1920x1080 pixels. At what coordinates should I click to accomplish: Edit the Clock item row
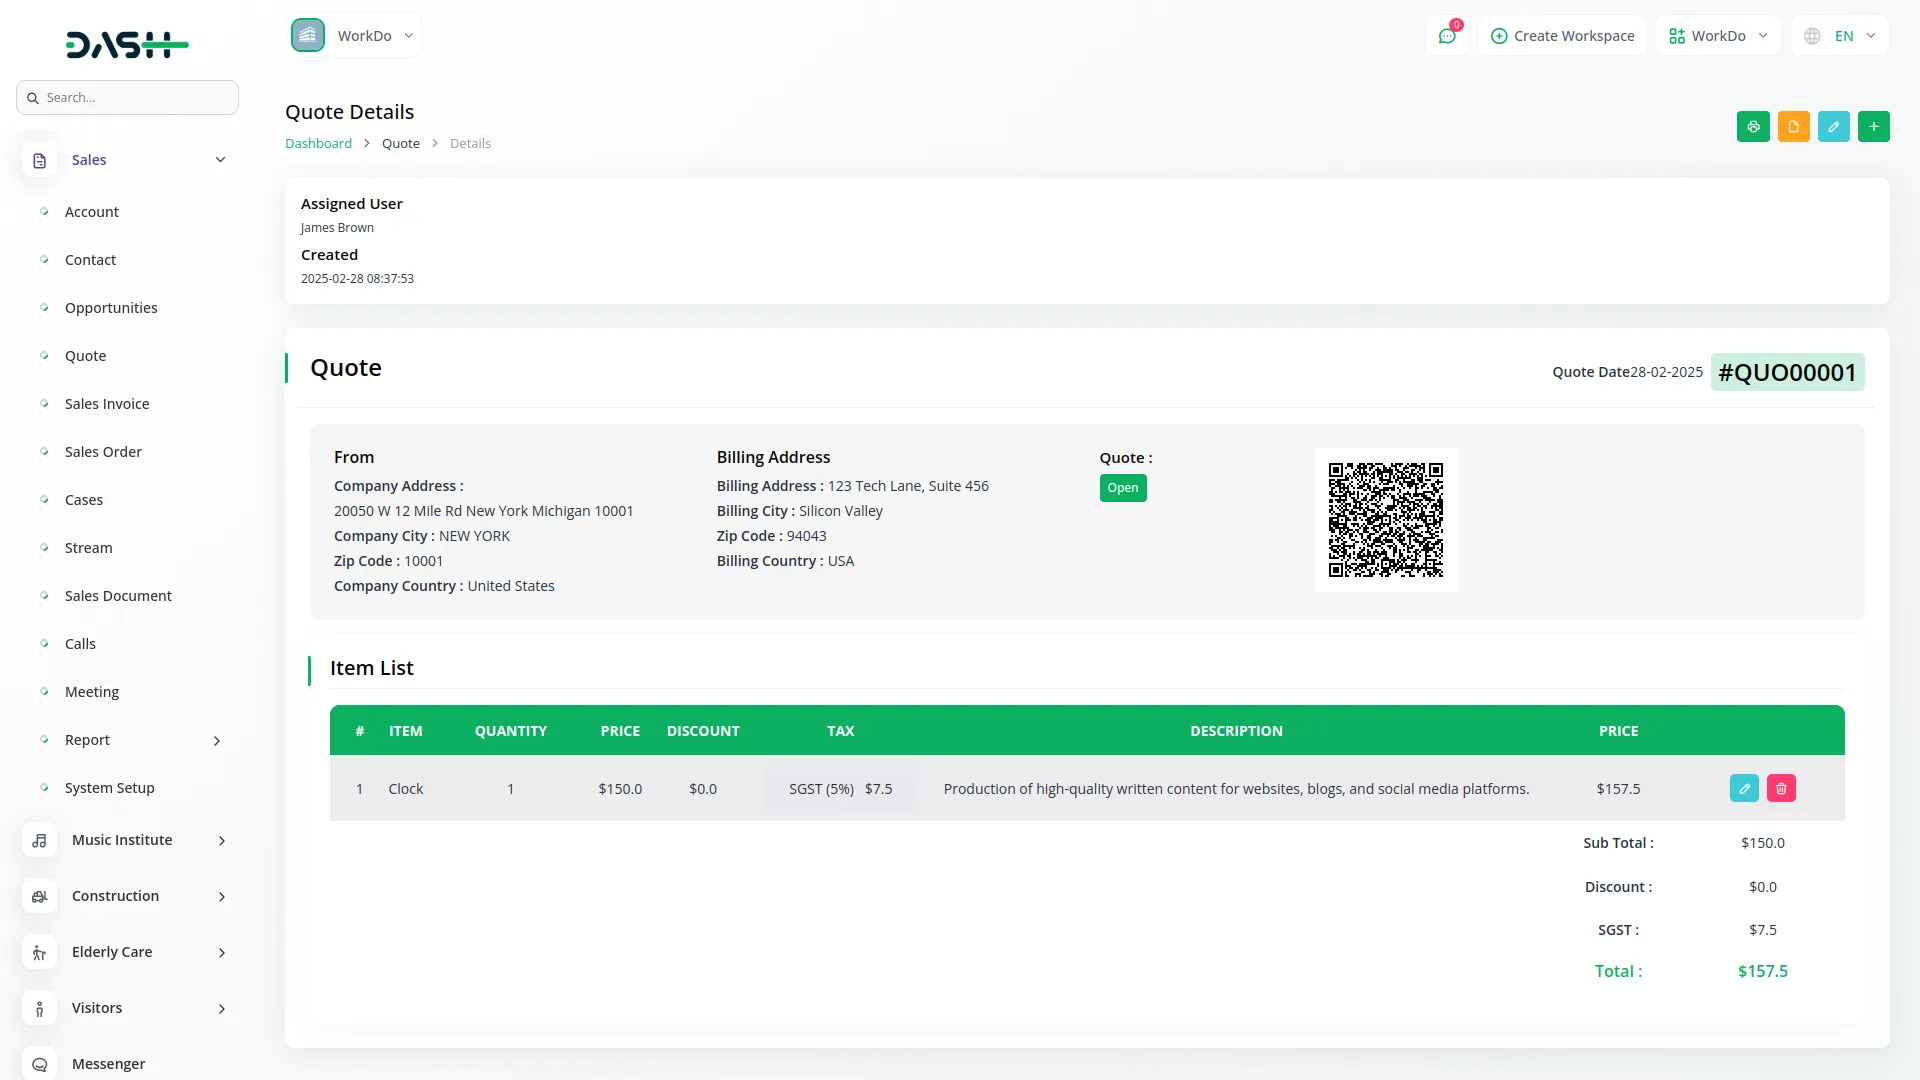point(1744,789)
